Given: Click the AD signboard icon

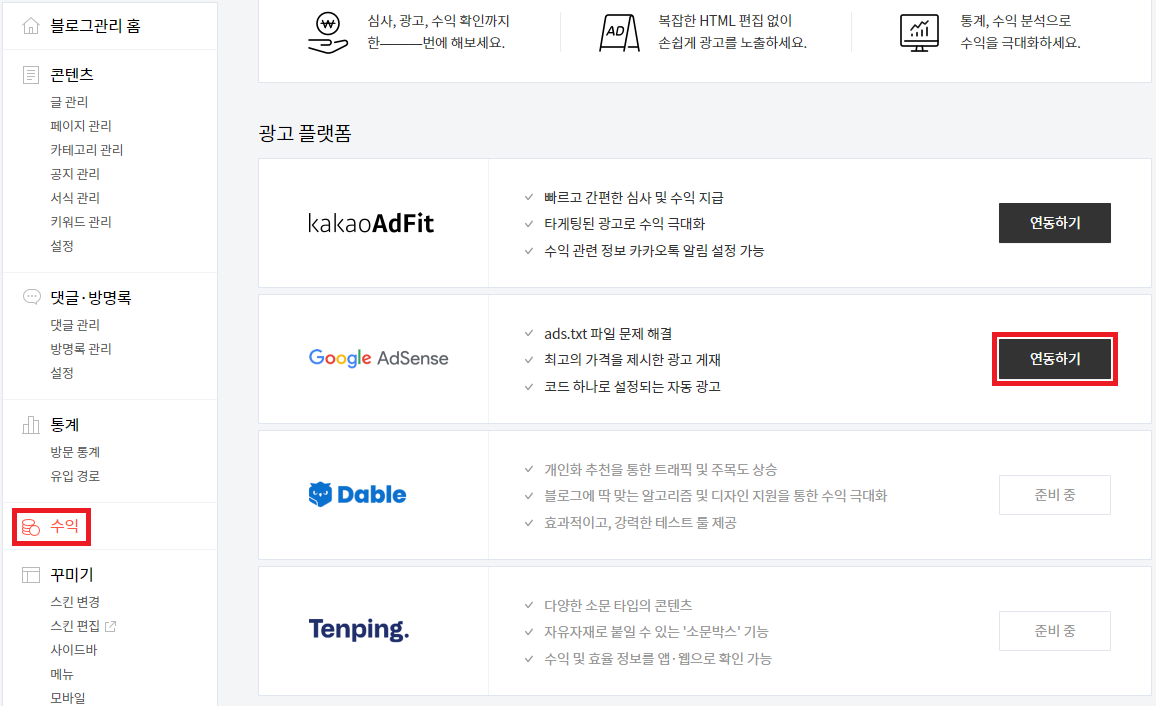Looking at the screenshot, I should [619, 33].
